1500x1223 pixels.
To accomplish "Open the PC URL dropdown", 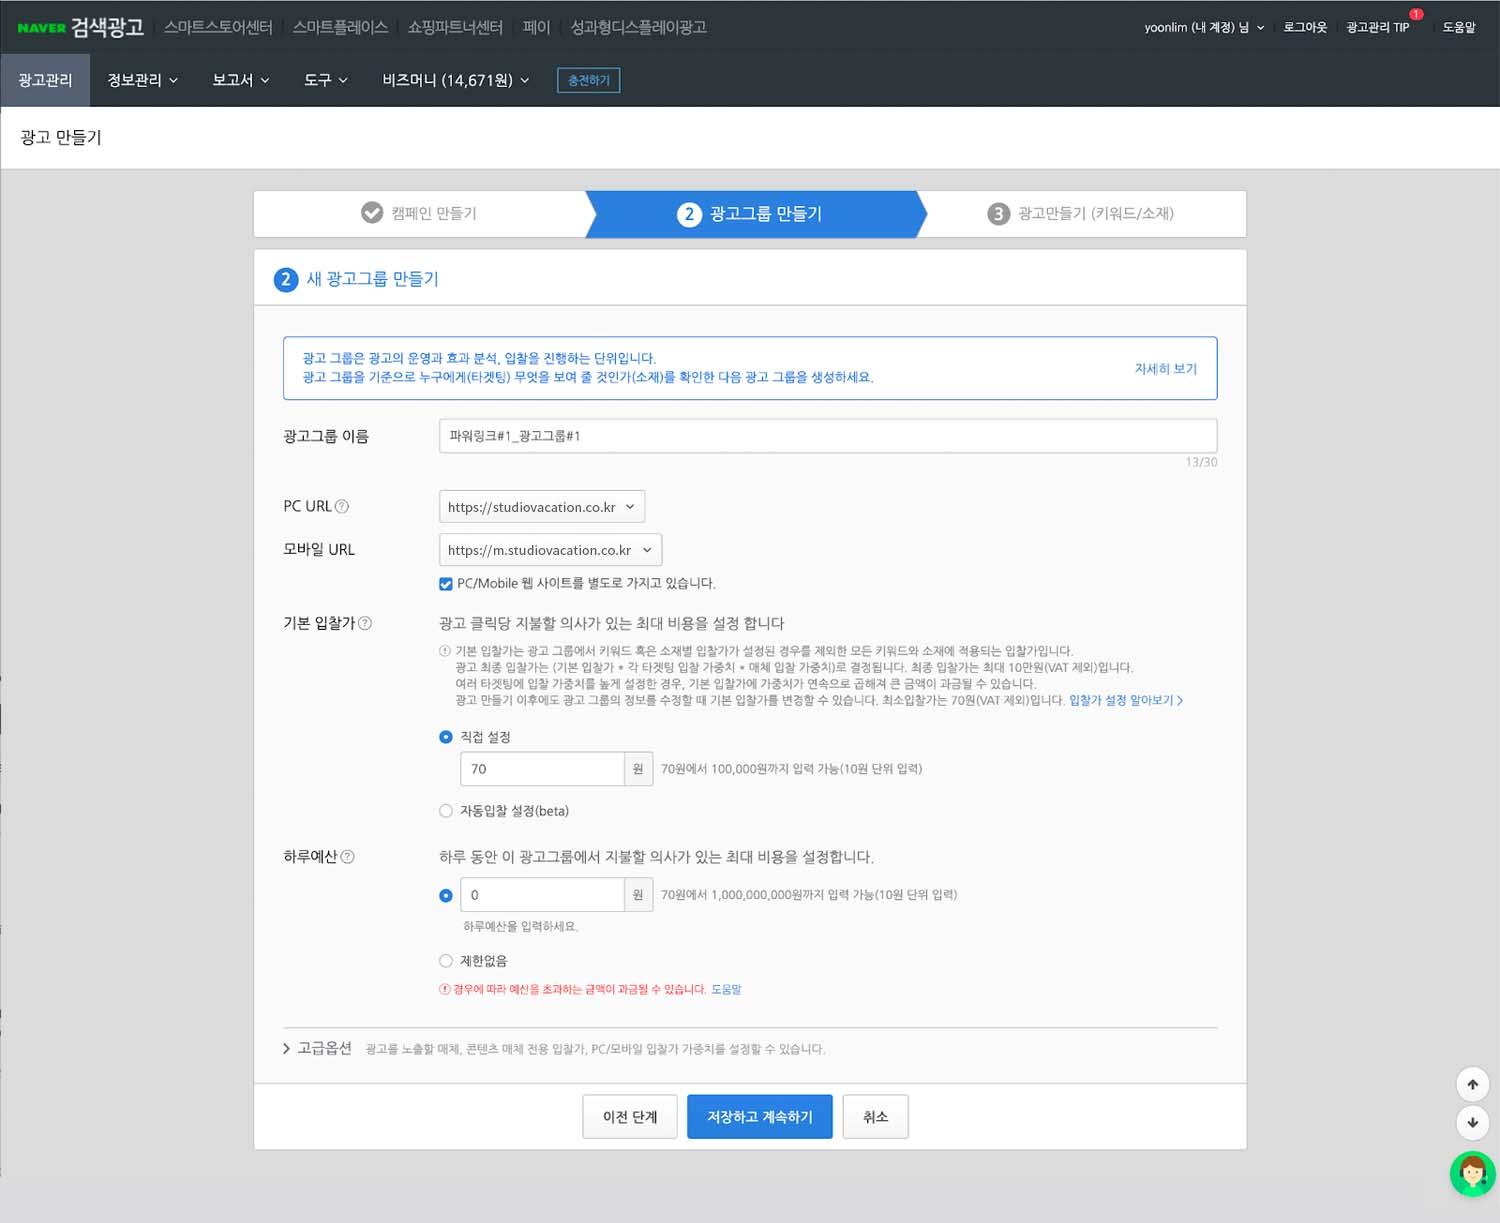I will (541, 507).
